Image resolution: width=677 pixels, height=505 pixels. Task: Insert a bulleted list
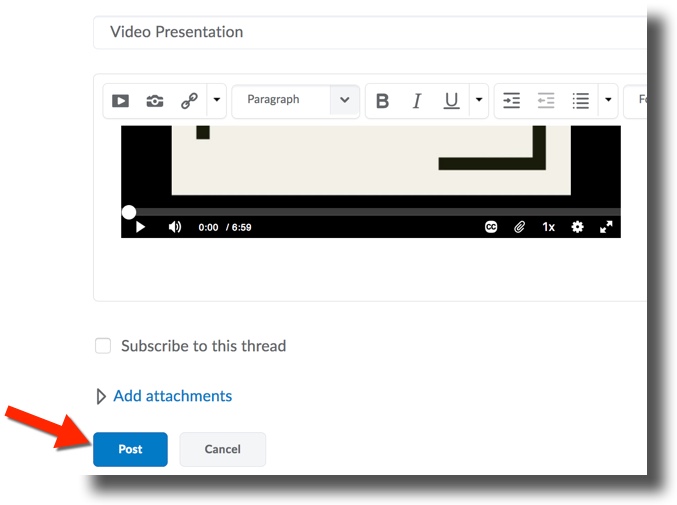pyautogui.click(x=580, y=101)
